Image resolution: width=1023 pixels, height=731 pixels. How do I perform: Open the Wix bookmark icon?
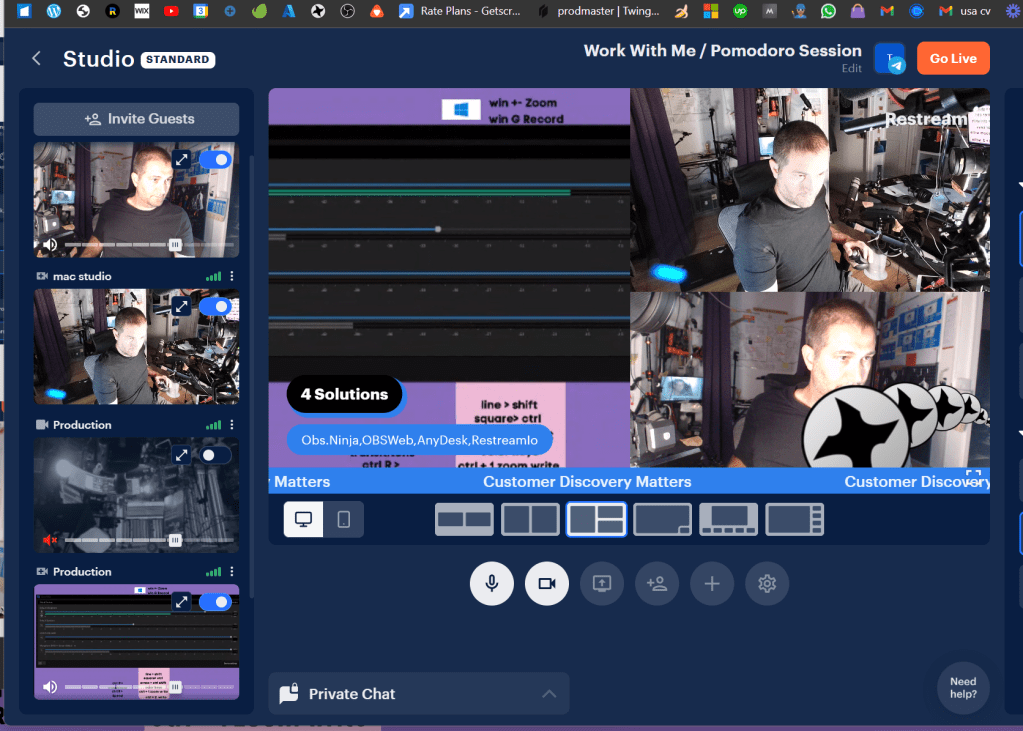coord(142,11)
